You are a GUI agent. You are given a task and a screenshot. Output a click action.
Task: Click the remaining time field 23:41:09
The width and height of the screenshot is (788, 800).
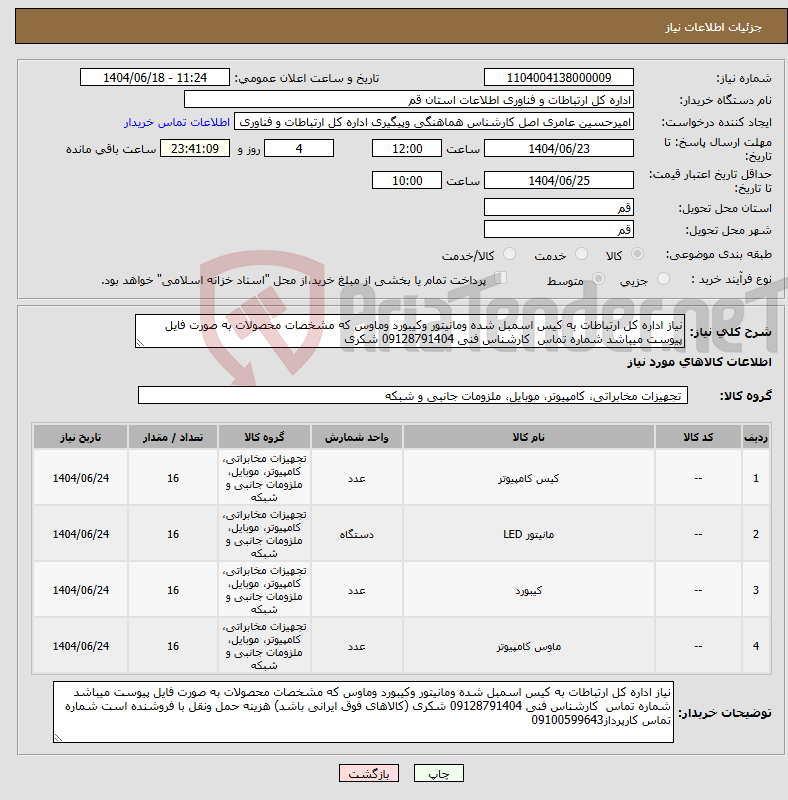(x=195, y=148)
